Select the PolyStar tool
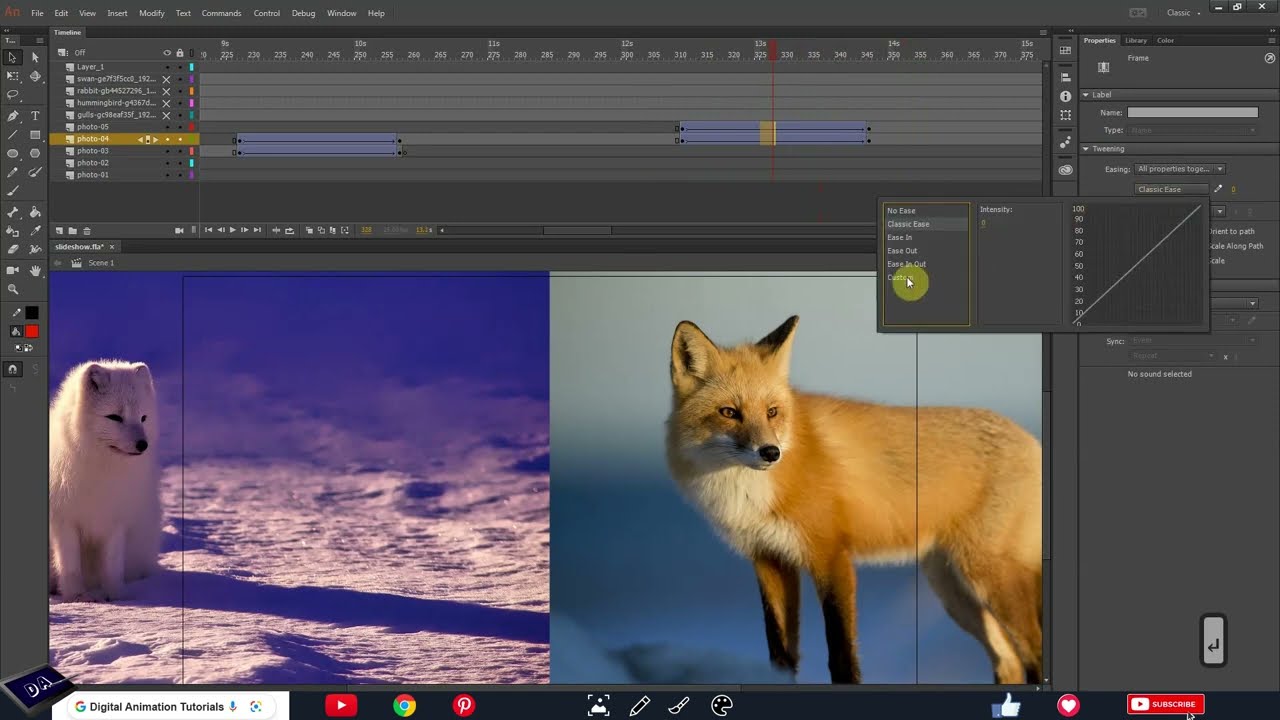This screenshot has height=720, width=1280. click(35, 153)
